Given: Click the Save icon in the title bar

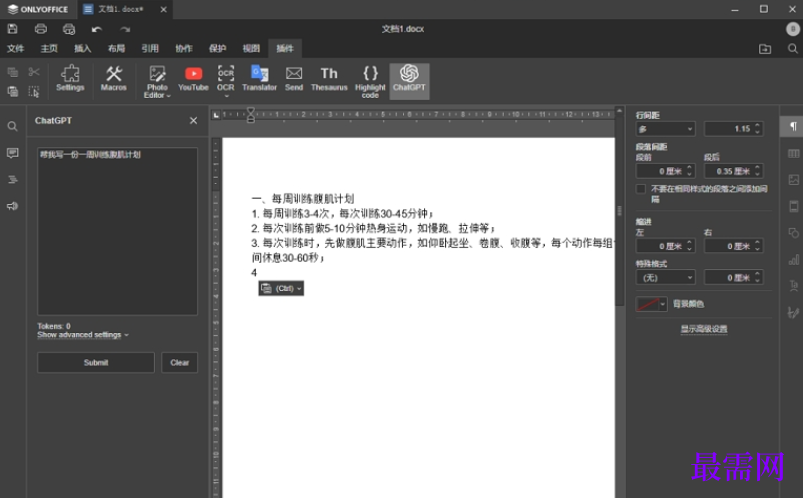Looking at the screenshot, I should pyautogui.click(x=13, y=29).
